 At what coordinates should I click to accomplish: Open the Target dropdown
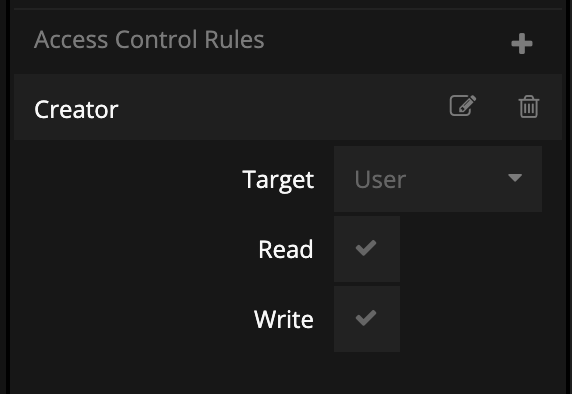click(438, 179)
